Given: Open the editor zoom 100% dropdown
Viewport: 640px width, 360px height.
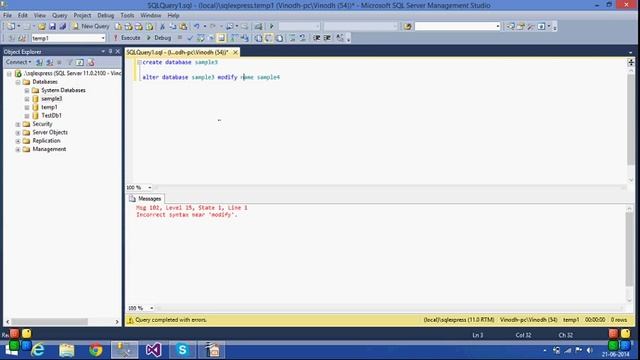Looking at the screenshot, I should tap(150, 187).
